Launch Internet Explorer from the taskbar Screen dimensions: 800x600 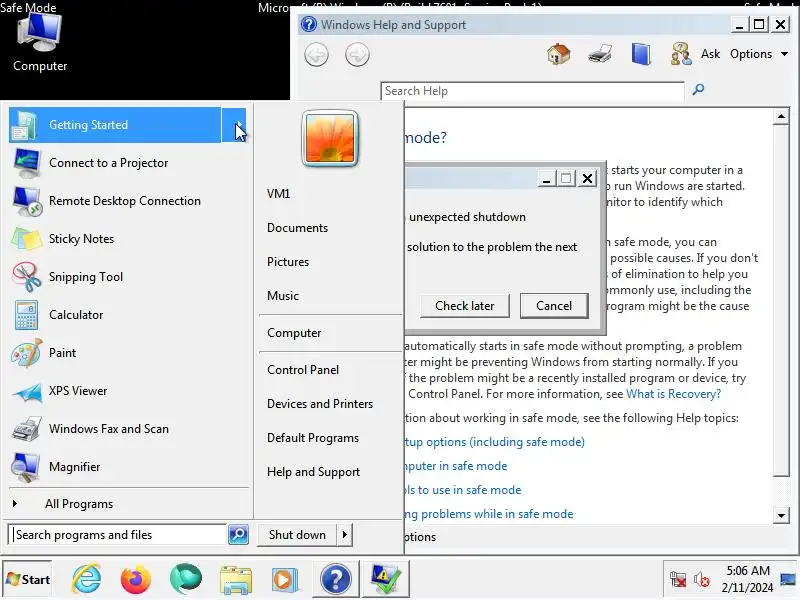(86, 580)
